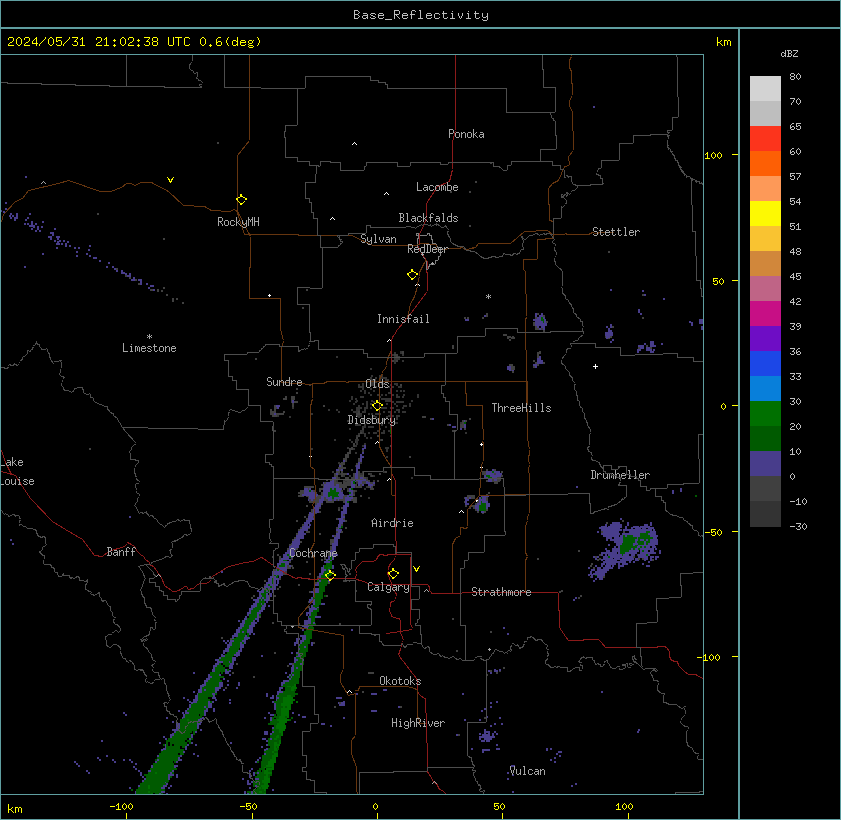Select the Innisfail label
841x820 pixels.
pyautogui.click(x=403, y=319)
